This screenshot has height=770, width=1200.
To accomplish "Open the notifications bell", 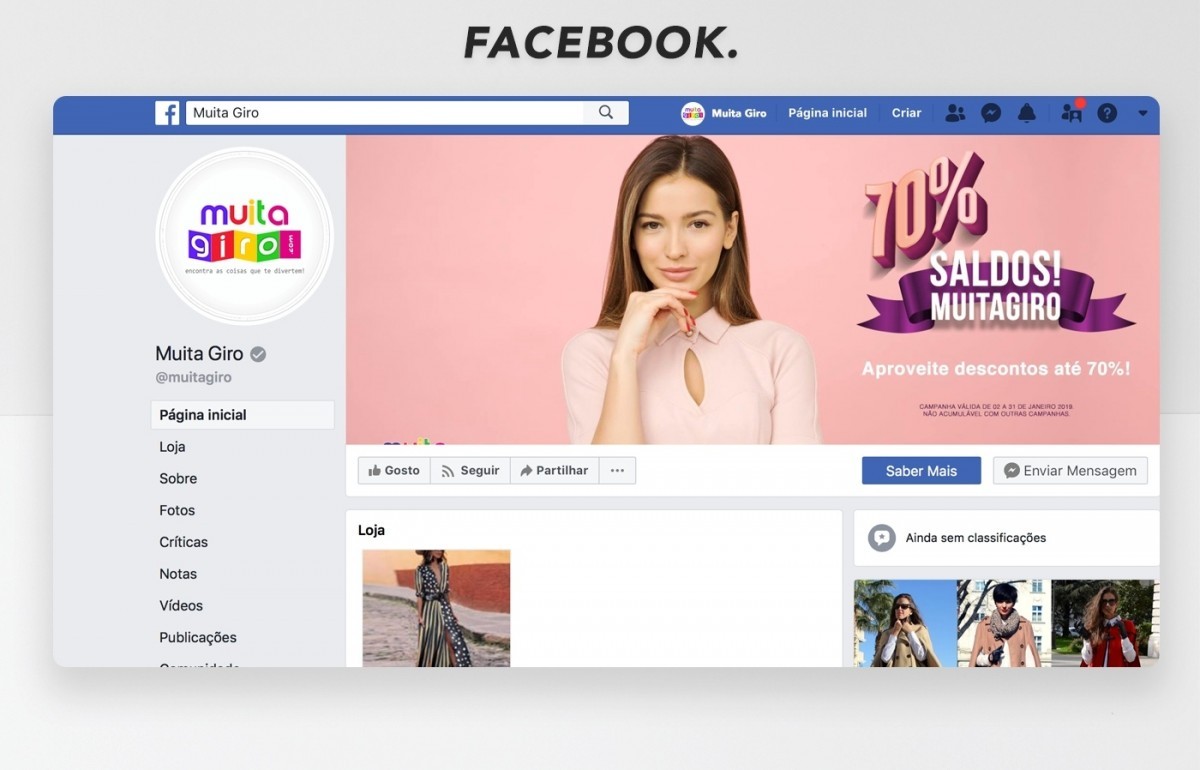I will click(1027, 113).
